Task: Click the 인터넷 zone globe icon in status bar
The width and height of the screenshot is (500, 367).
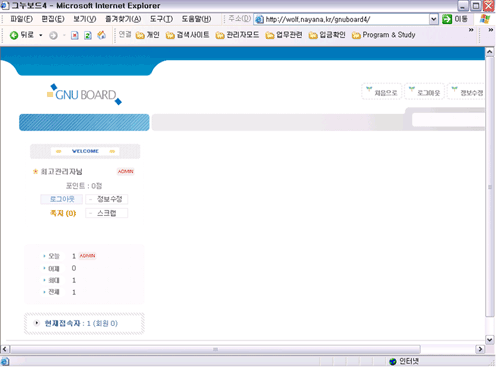Action: pyautogui.click(x=393, y=361)
